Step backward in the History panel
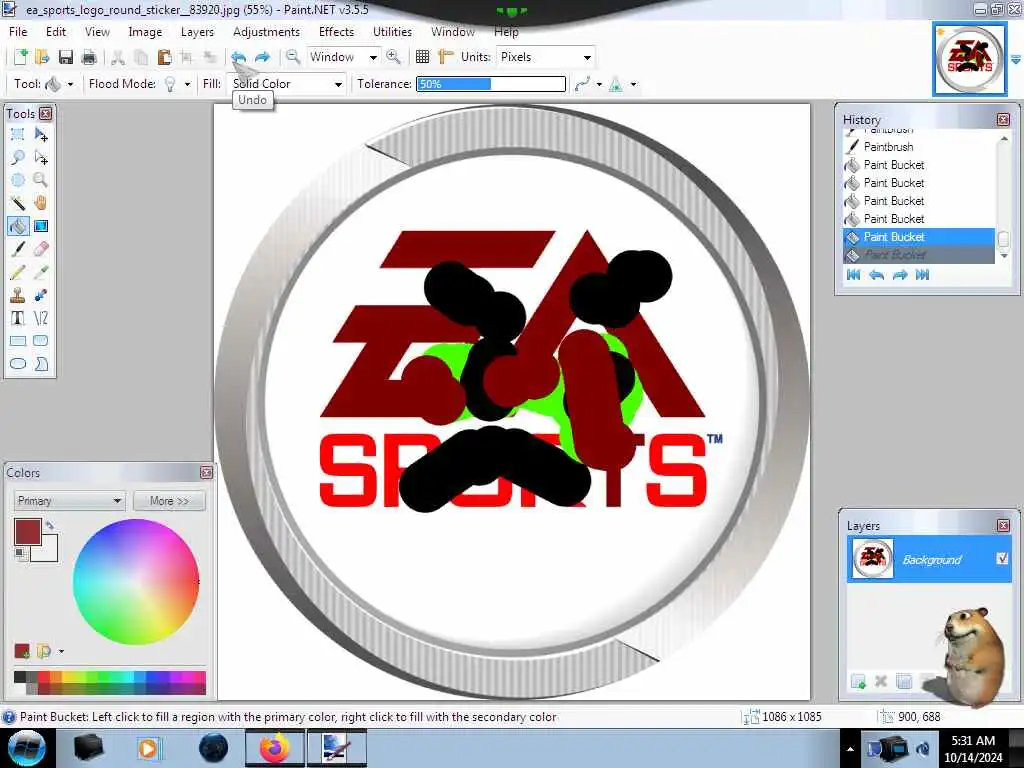This screenshot has width=1024, height=768. coord(876,275)
